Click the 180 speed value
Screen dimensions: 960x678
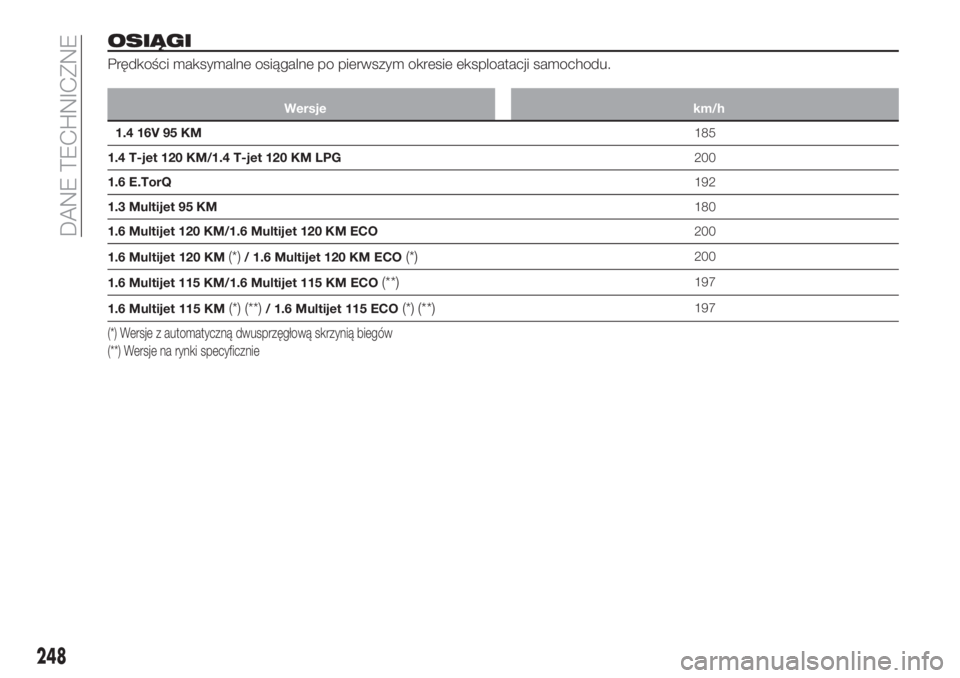(705, 207)
